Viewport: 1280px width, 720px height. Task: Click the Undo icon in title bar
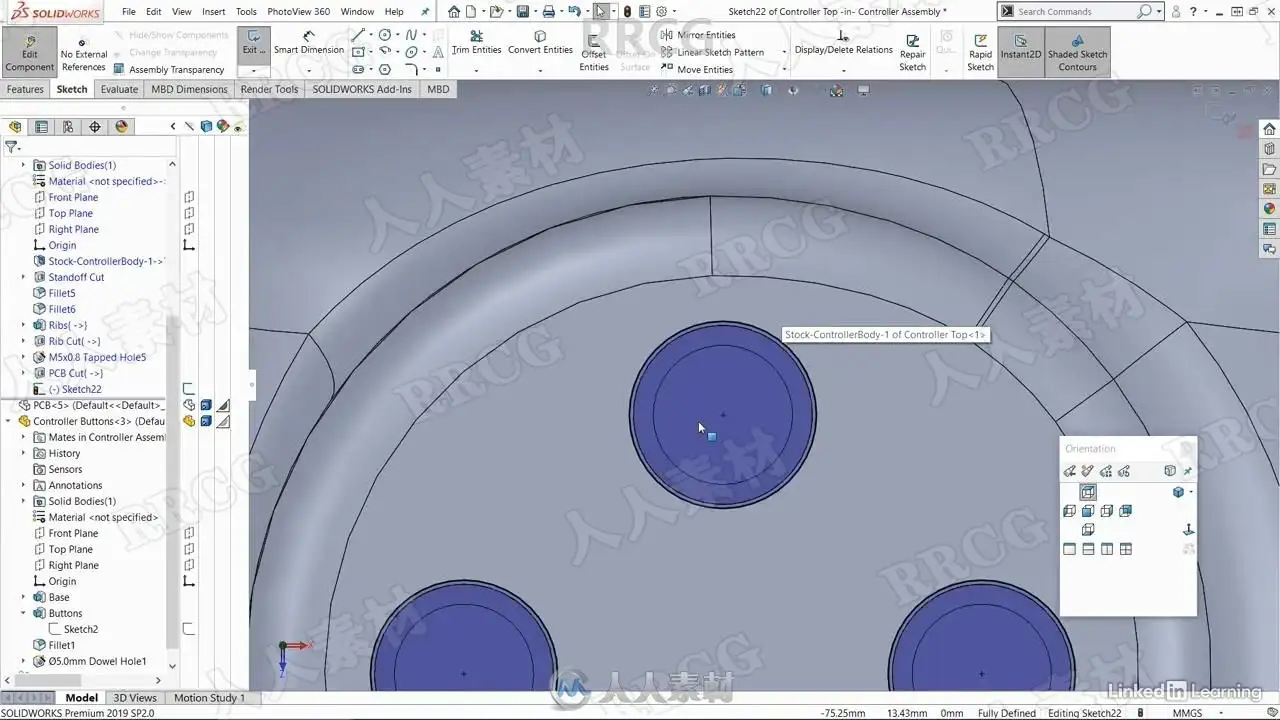(x=573, y=12)
